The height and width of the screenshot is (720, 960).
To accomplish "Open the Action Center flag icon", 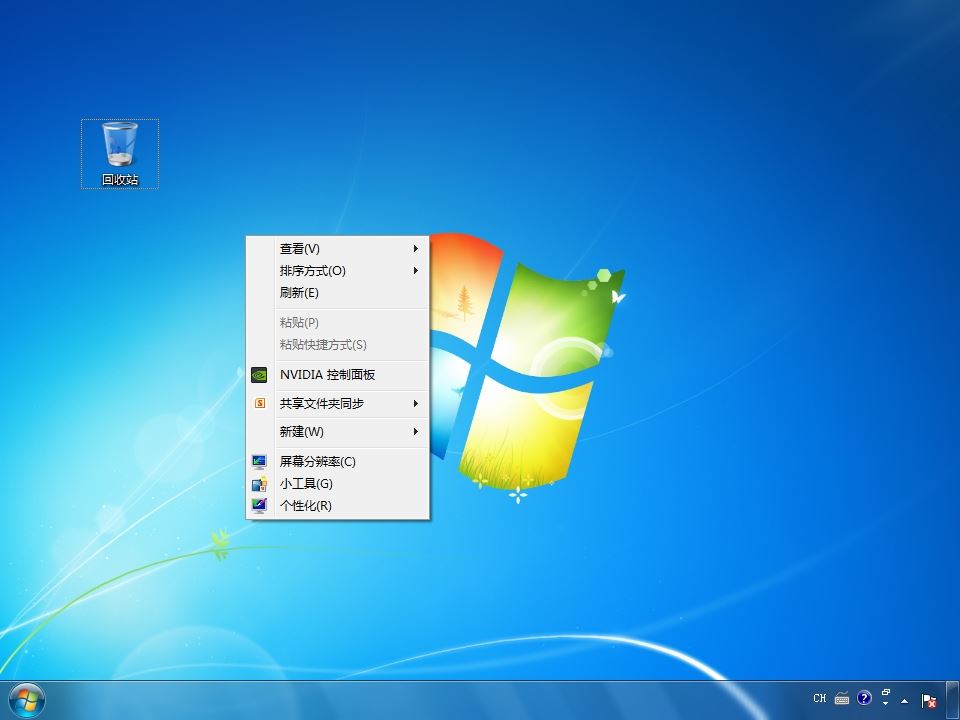I will [x=929, y=701].
